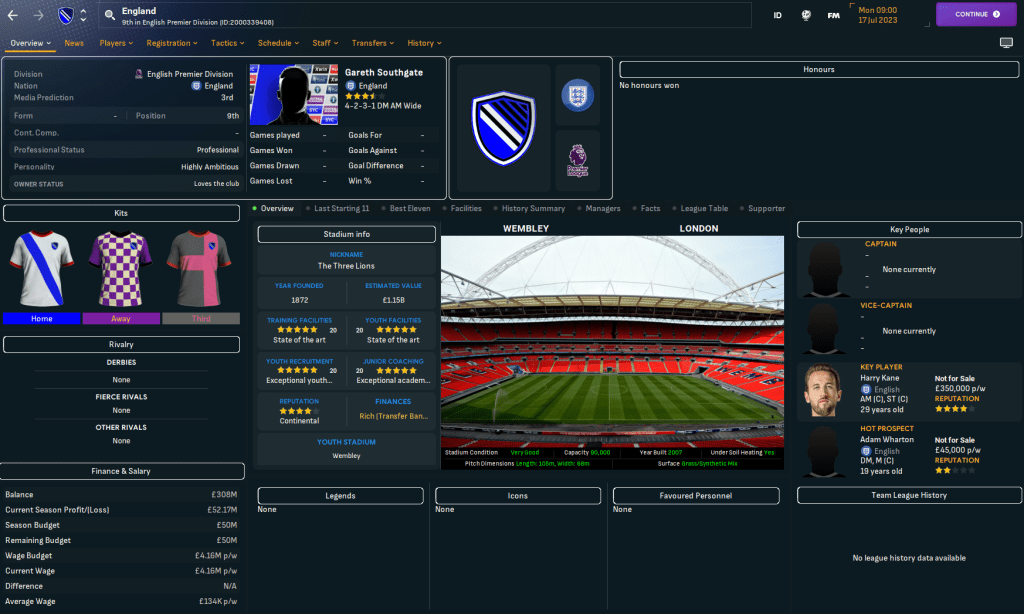The height and width of the screenshot is (614, 1024).
Task: Select the Away kit view
Action: (x=121, y=317)
